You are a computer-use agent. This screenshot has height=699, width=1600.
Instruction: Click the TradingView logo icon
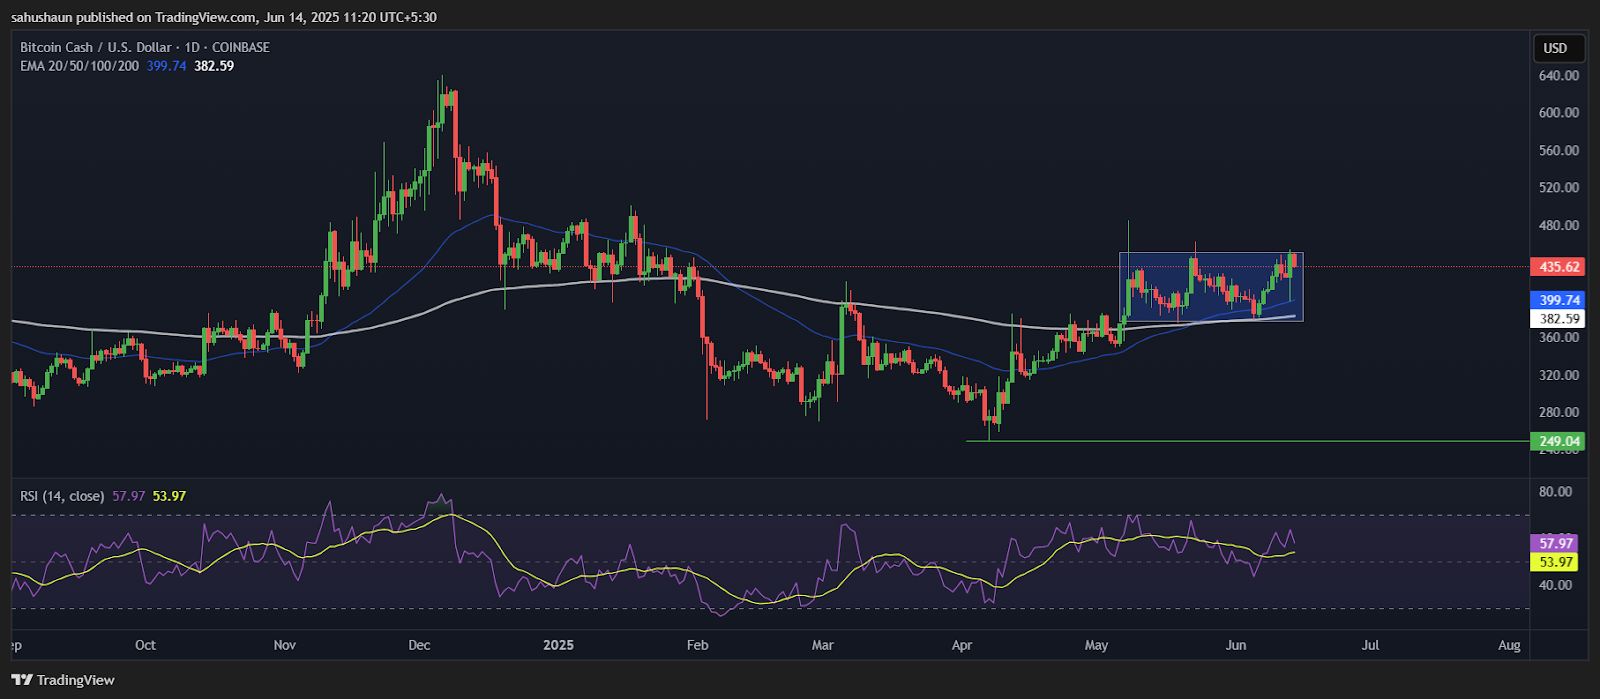[x=22, y=680]
